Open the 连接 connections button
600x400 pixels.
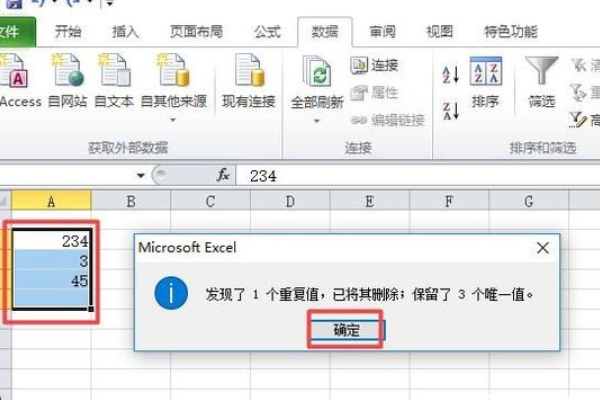tap(374, 65)
